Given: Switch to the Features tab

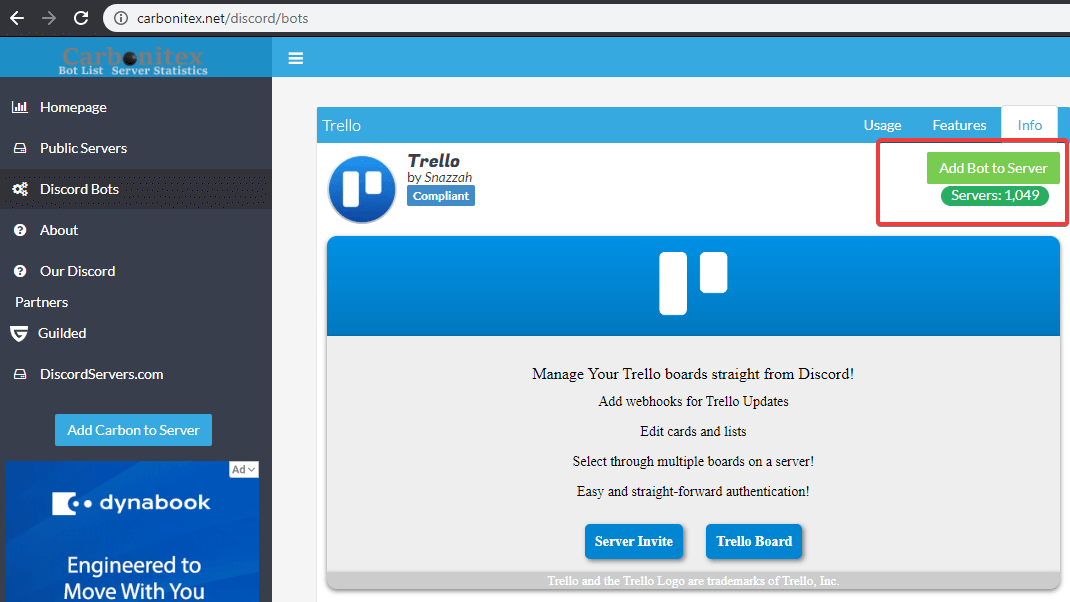Looking at the screenshot, I should [959, 125].
